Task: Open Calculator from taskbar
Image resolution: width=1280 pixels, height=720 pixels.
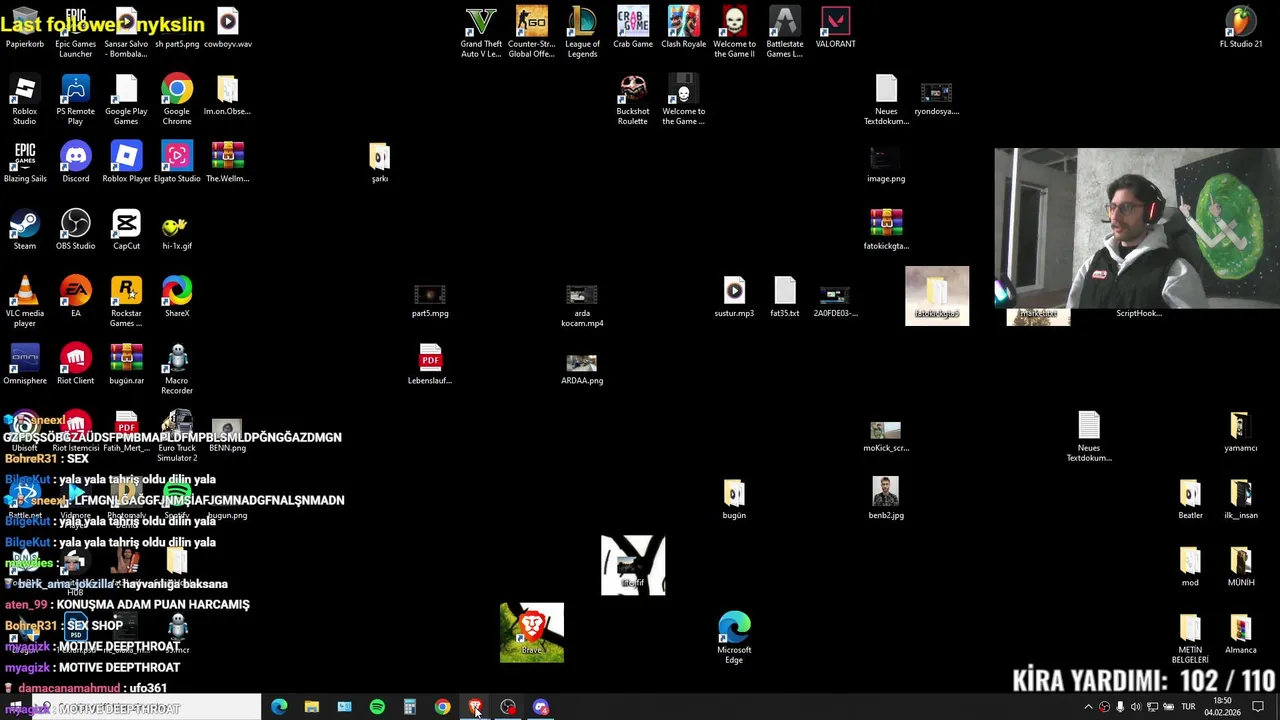Action: pyautogui.click(x=409, y=707)
